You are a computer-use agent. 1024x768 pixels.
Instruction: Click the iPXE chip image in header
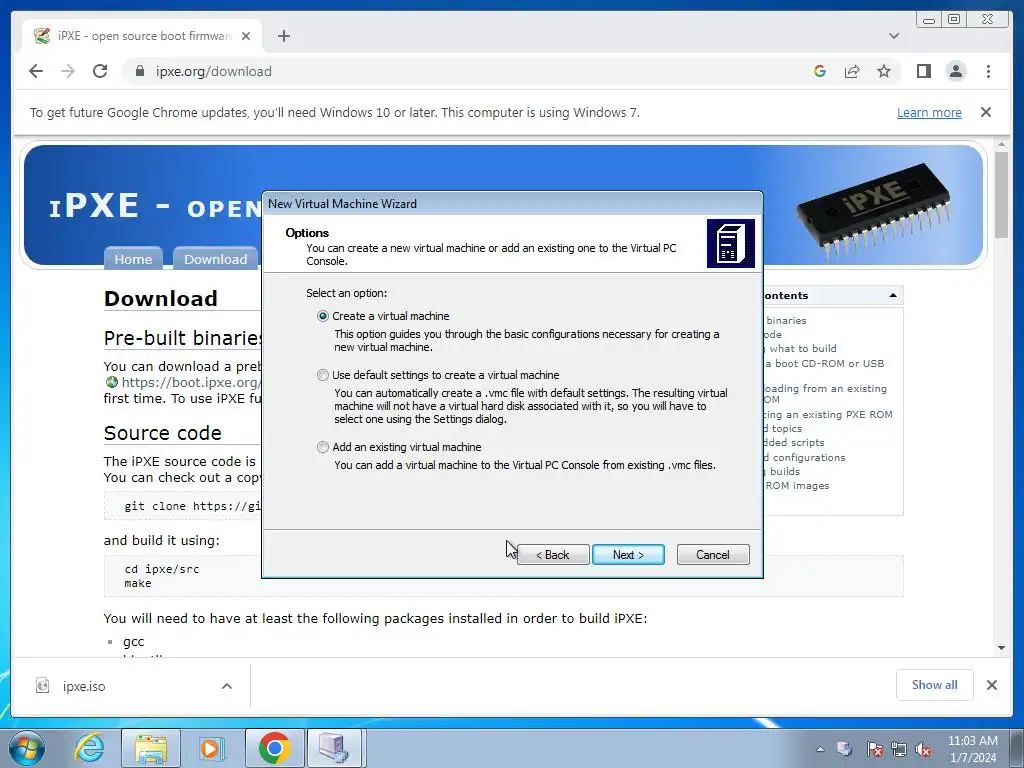pyautogui.click(x=874, y=210)
